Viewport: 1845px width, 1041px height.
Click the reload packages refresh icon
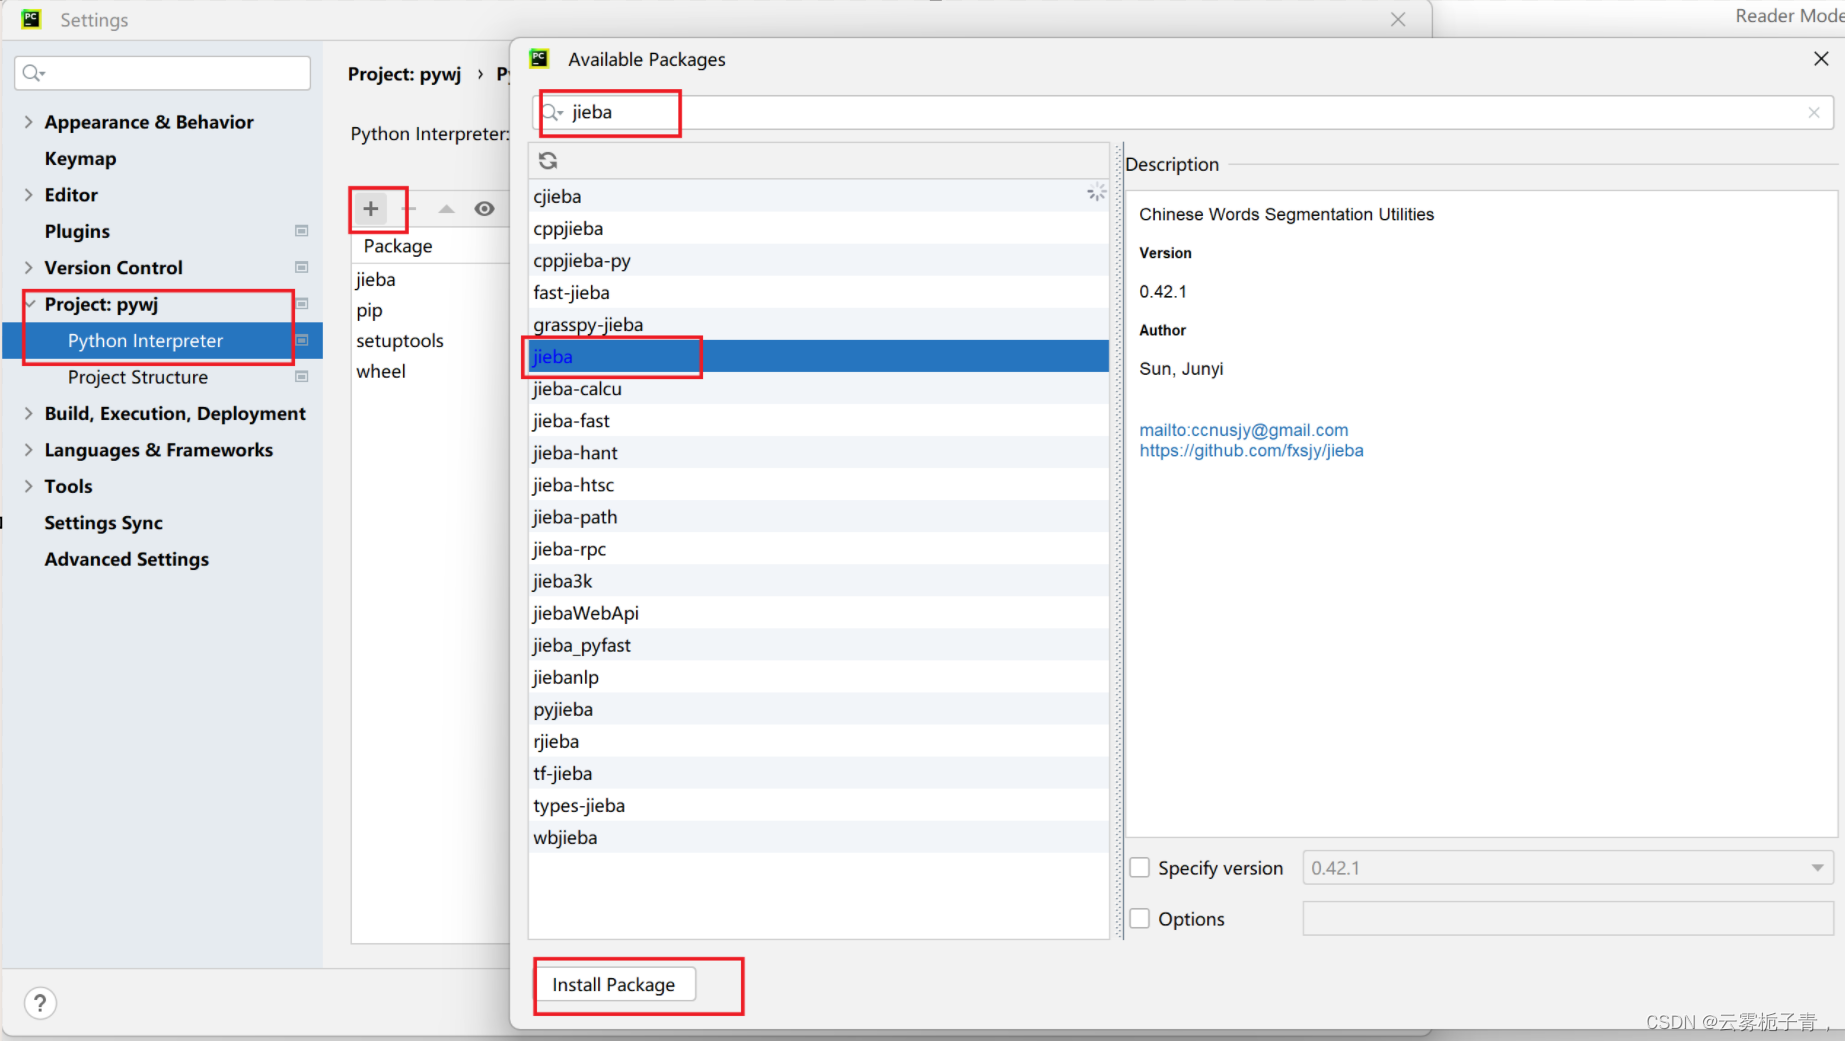click(x=548, y=160)
